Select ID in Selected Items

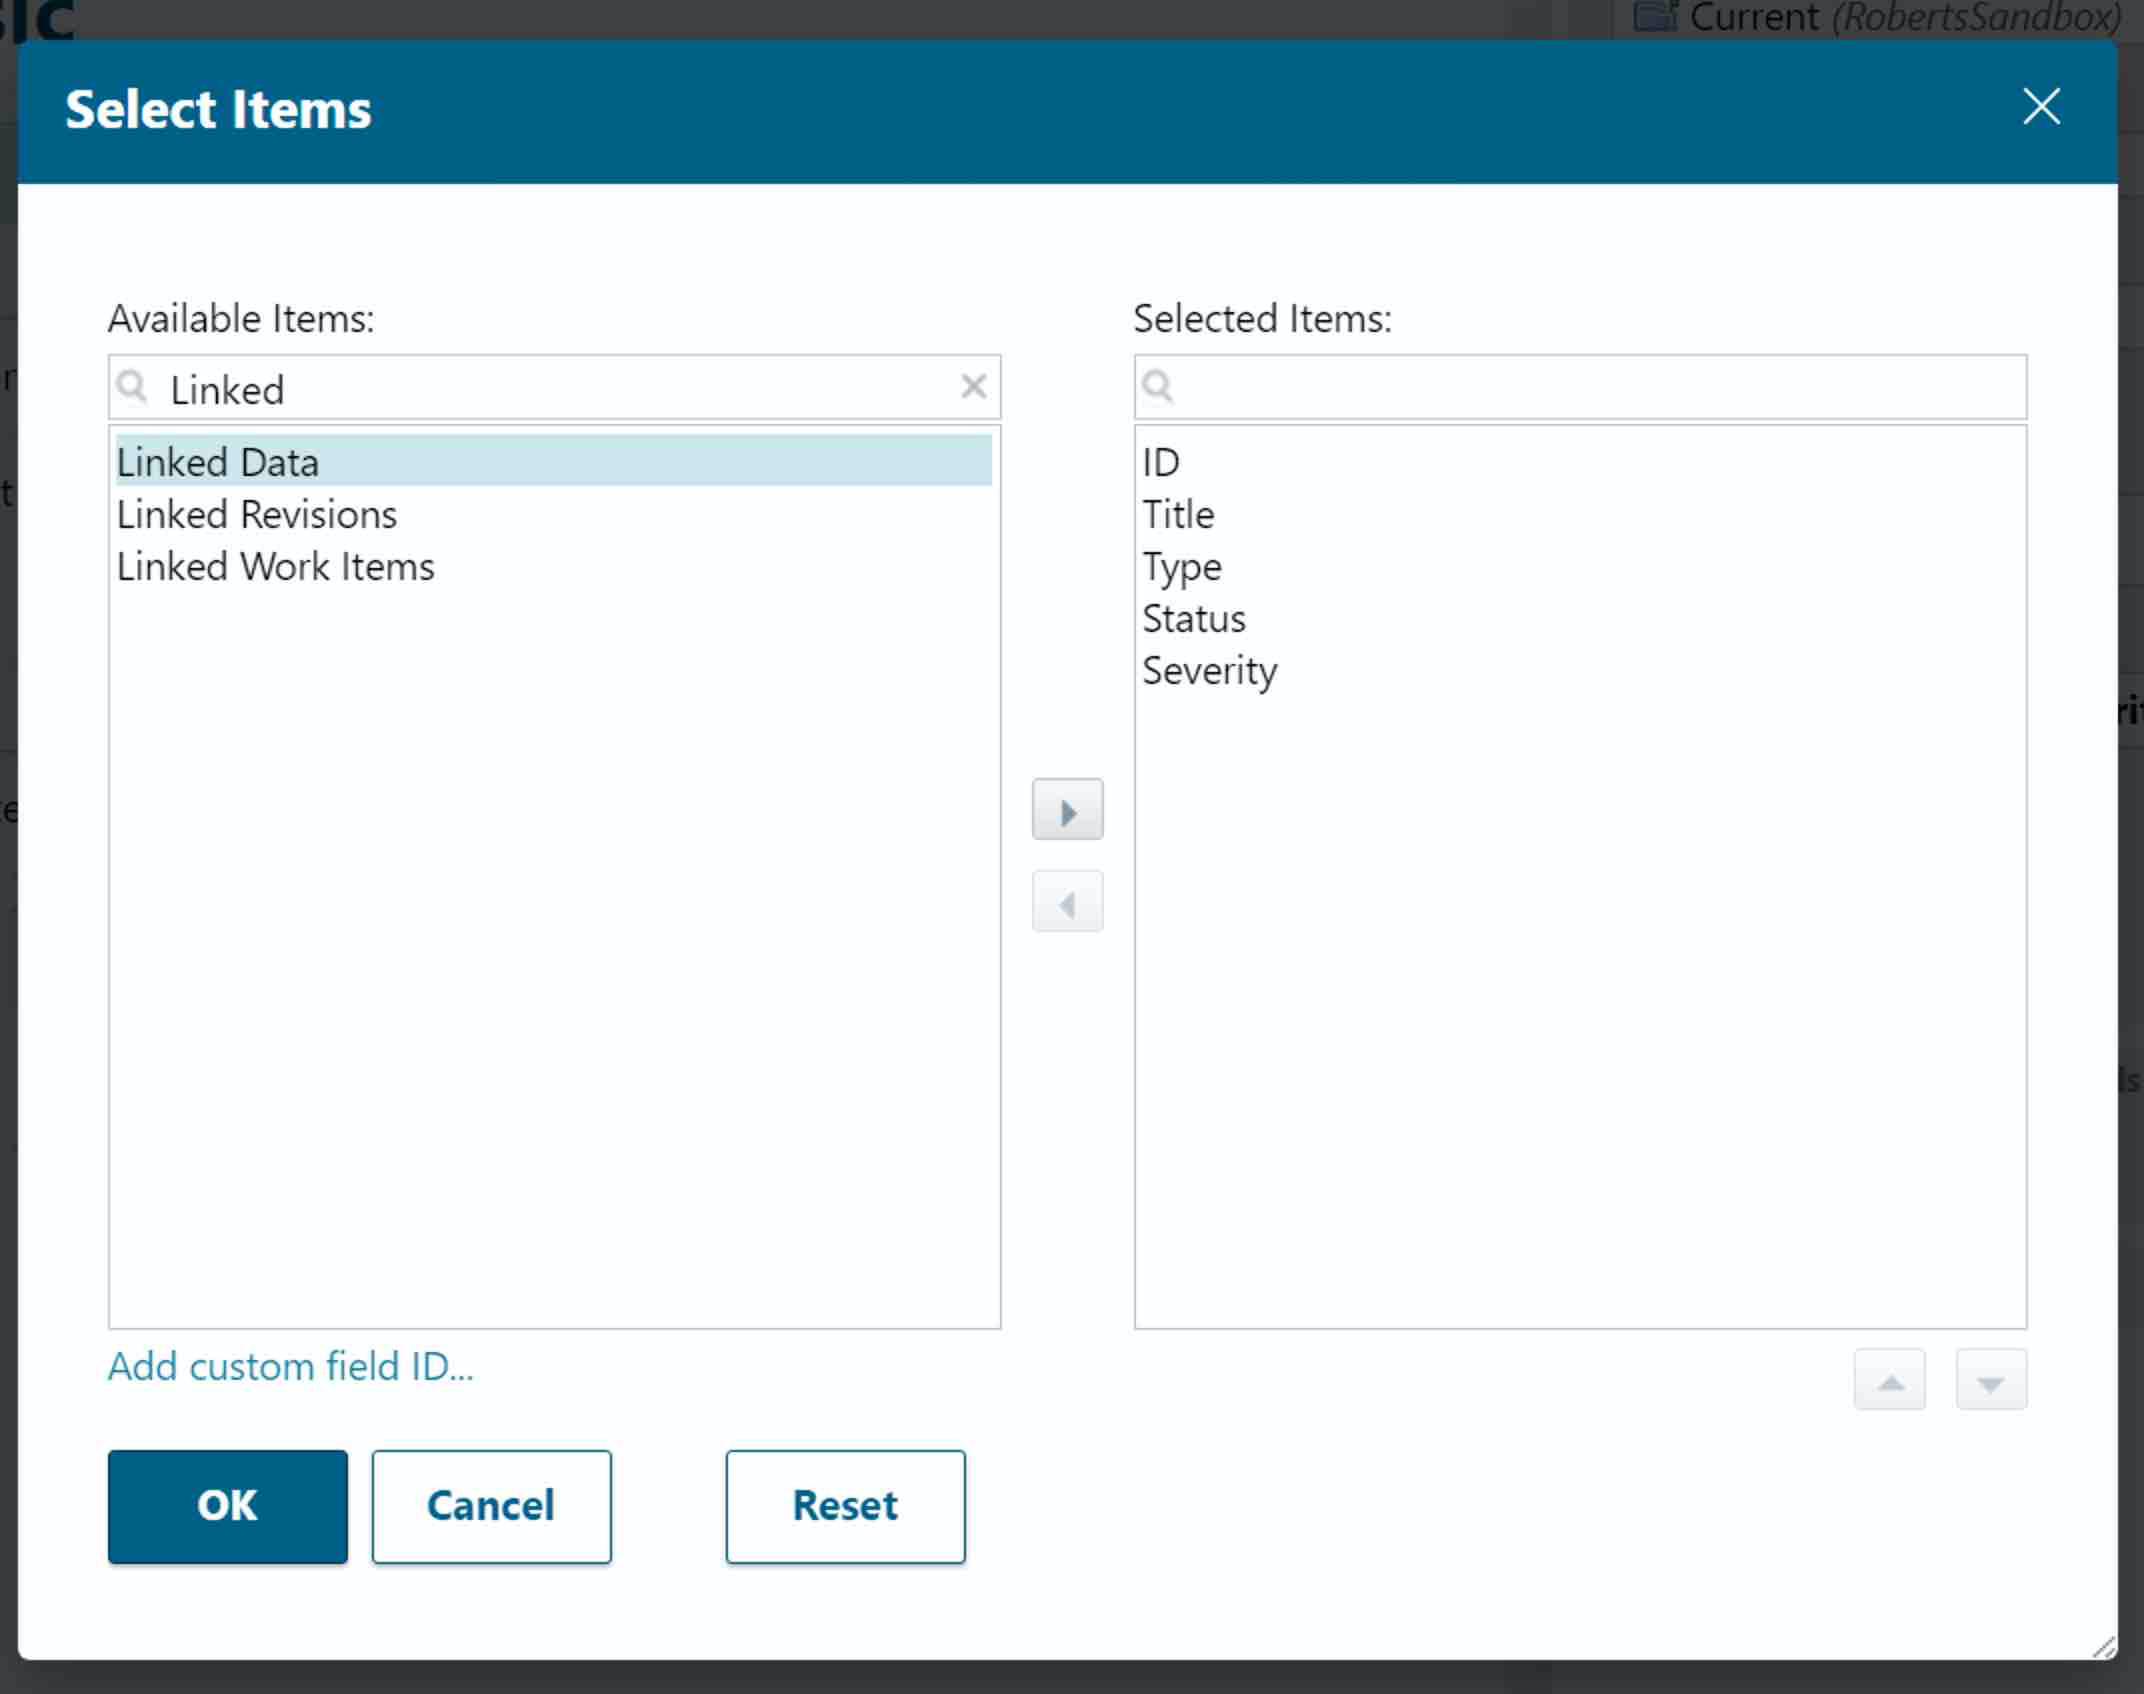[x=1161, y=462]
